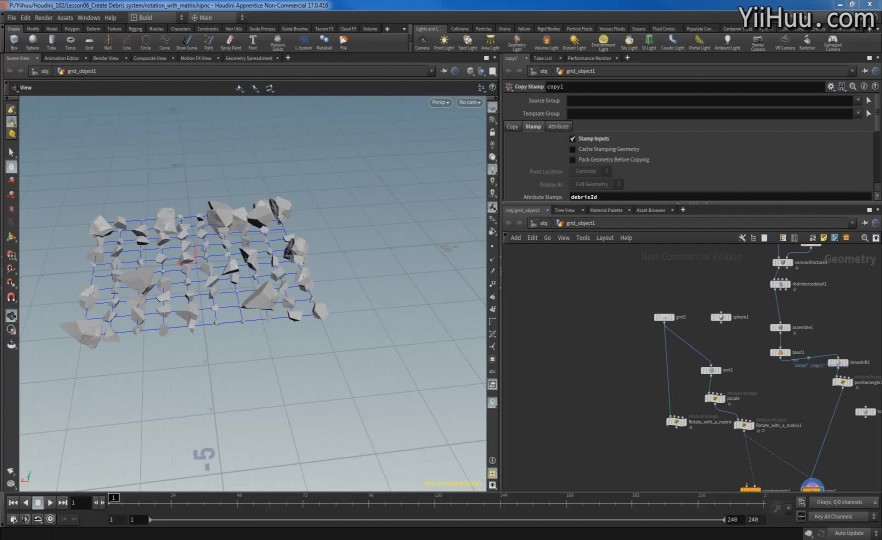Screen dimensions: 882x540
Task: Select the Box shelf tool
Action: coord(14,42)
